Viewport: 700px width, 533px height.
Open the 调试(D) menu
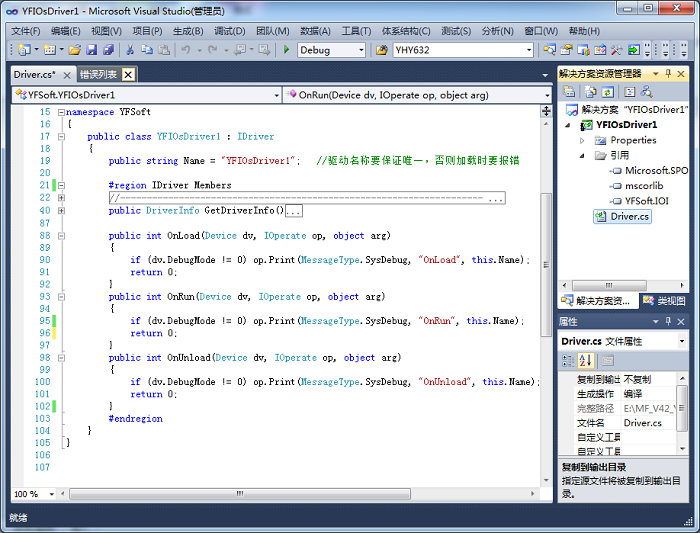pos(229,31)
